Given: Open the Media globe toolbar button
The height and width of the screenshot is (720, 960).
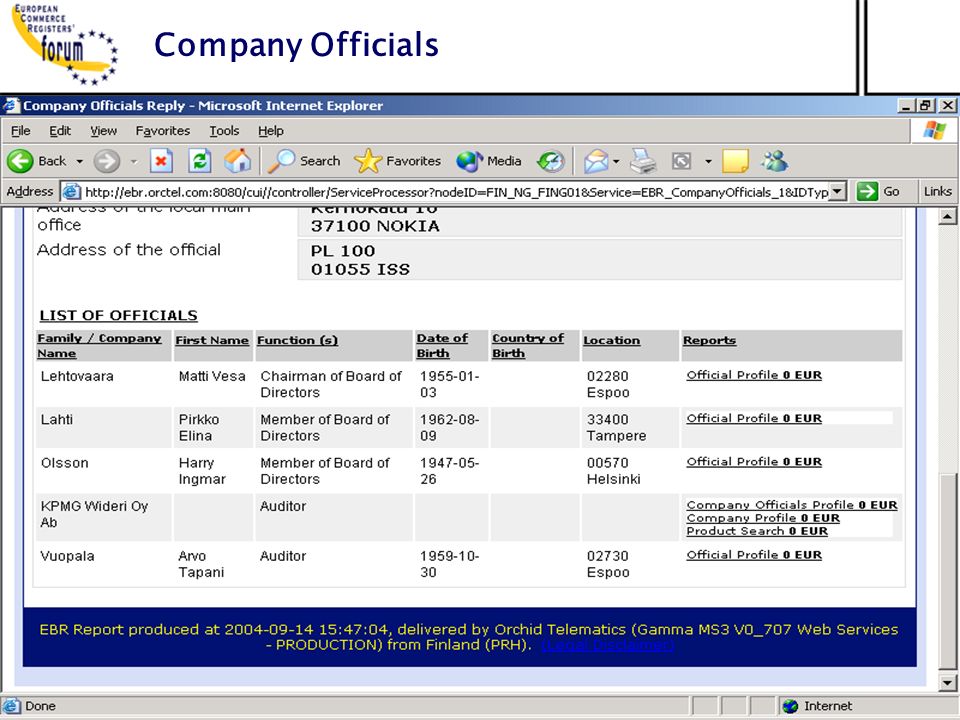Looking at the screenshot, I should 489,161.
